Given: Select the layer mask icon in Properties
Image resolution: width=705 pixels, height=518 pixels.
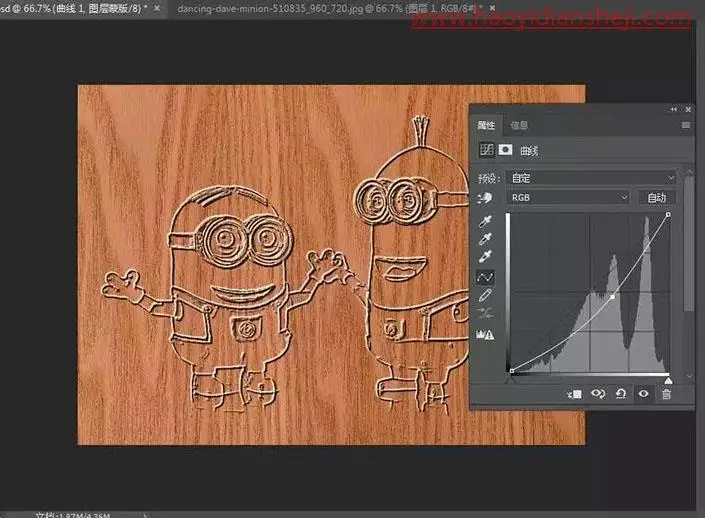Looking at the screenshot, I should click(x=505, y=149).
